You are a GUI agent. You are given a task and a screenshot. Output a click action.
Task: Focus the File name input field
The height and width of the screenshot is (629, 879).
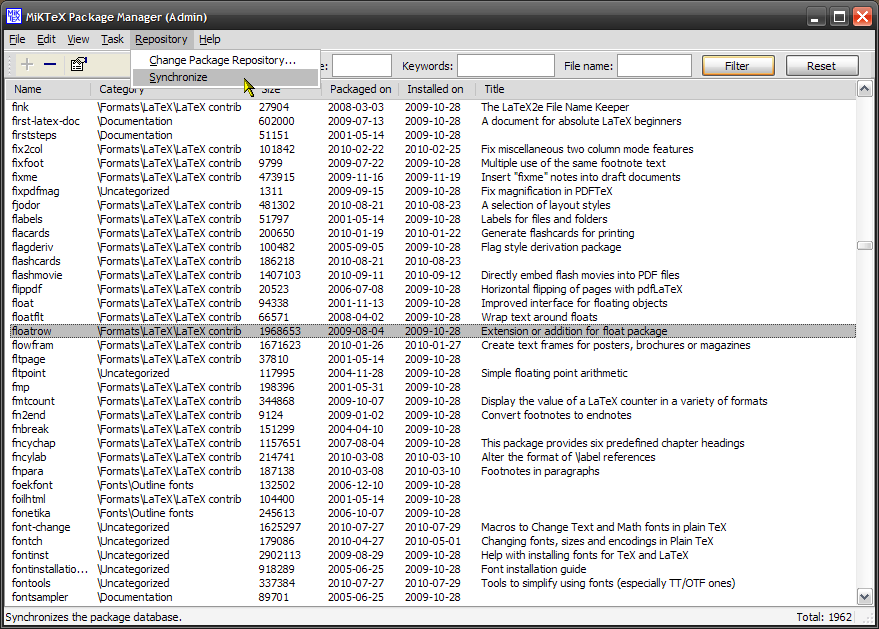[654, 66]
